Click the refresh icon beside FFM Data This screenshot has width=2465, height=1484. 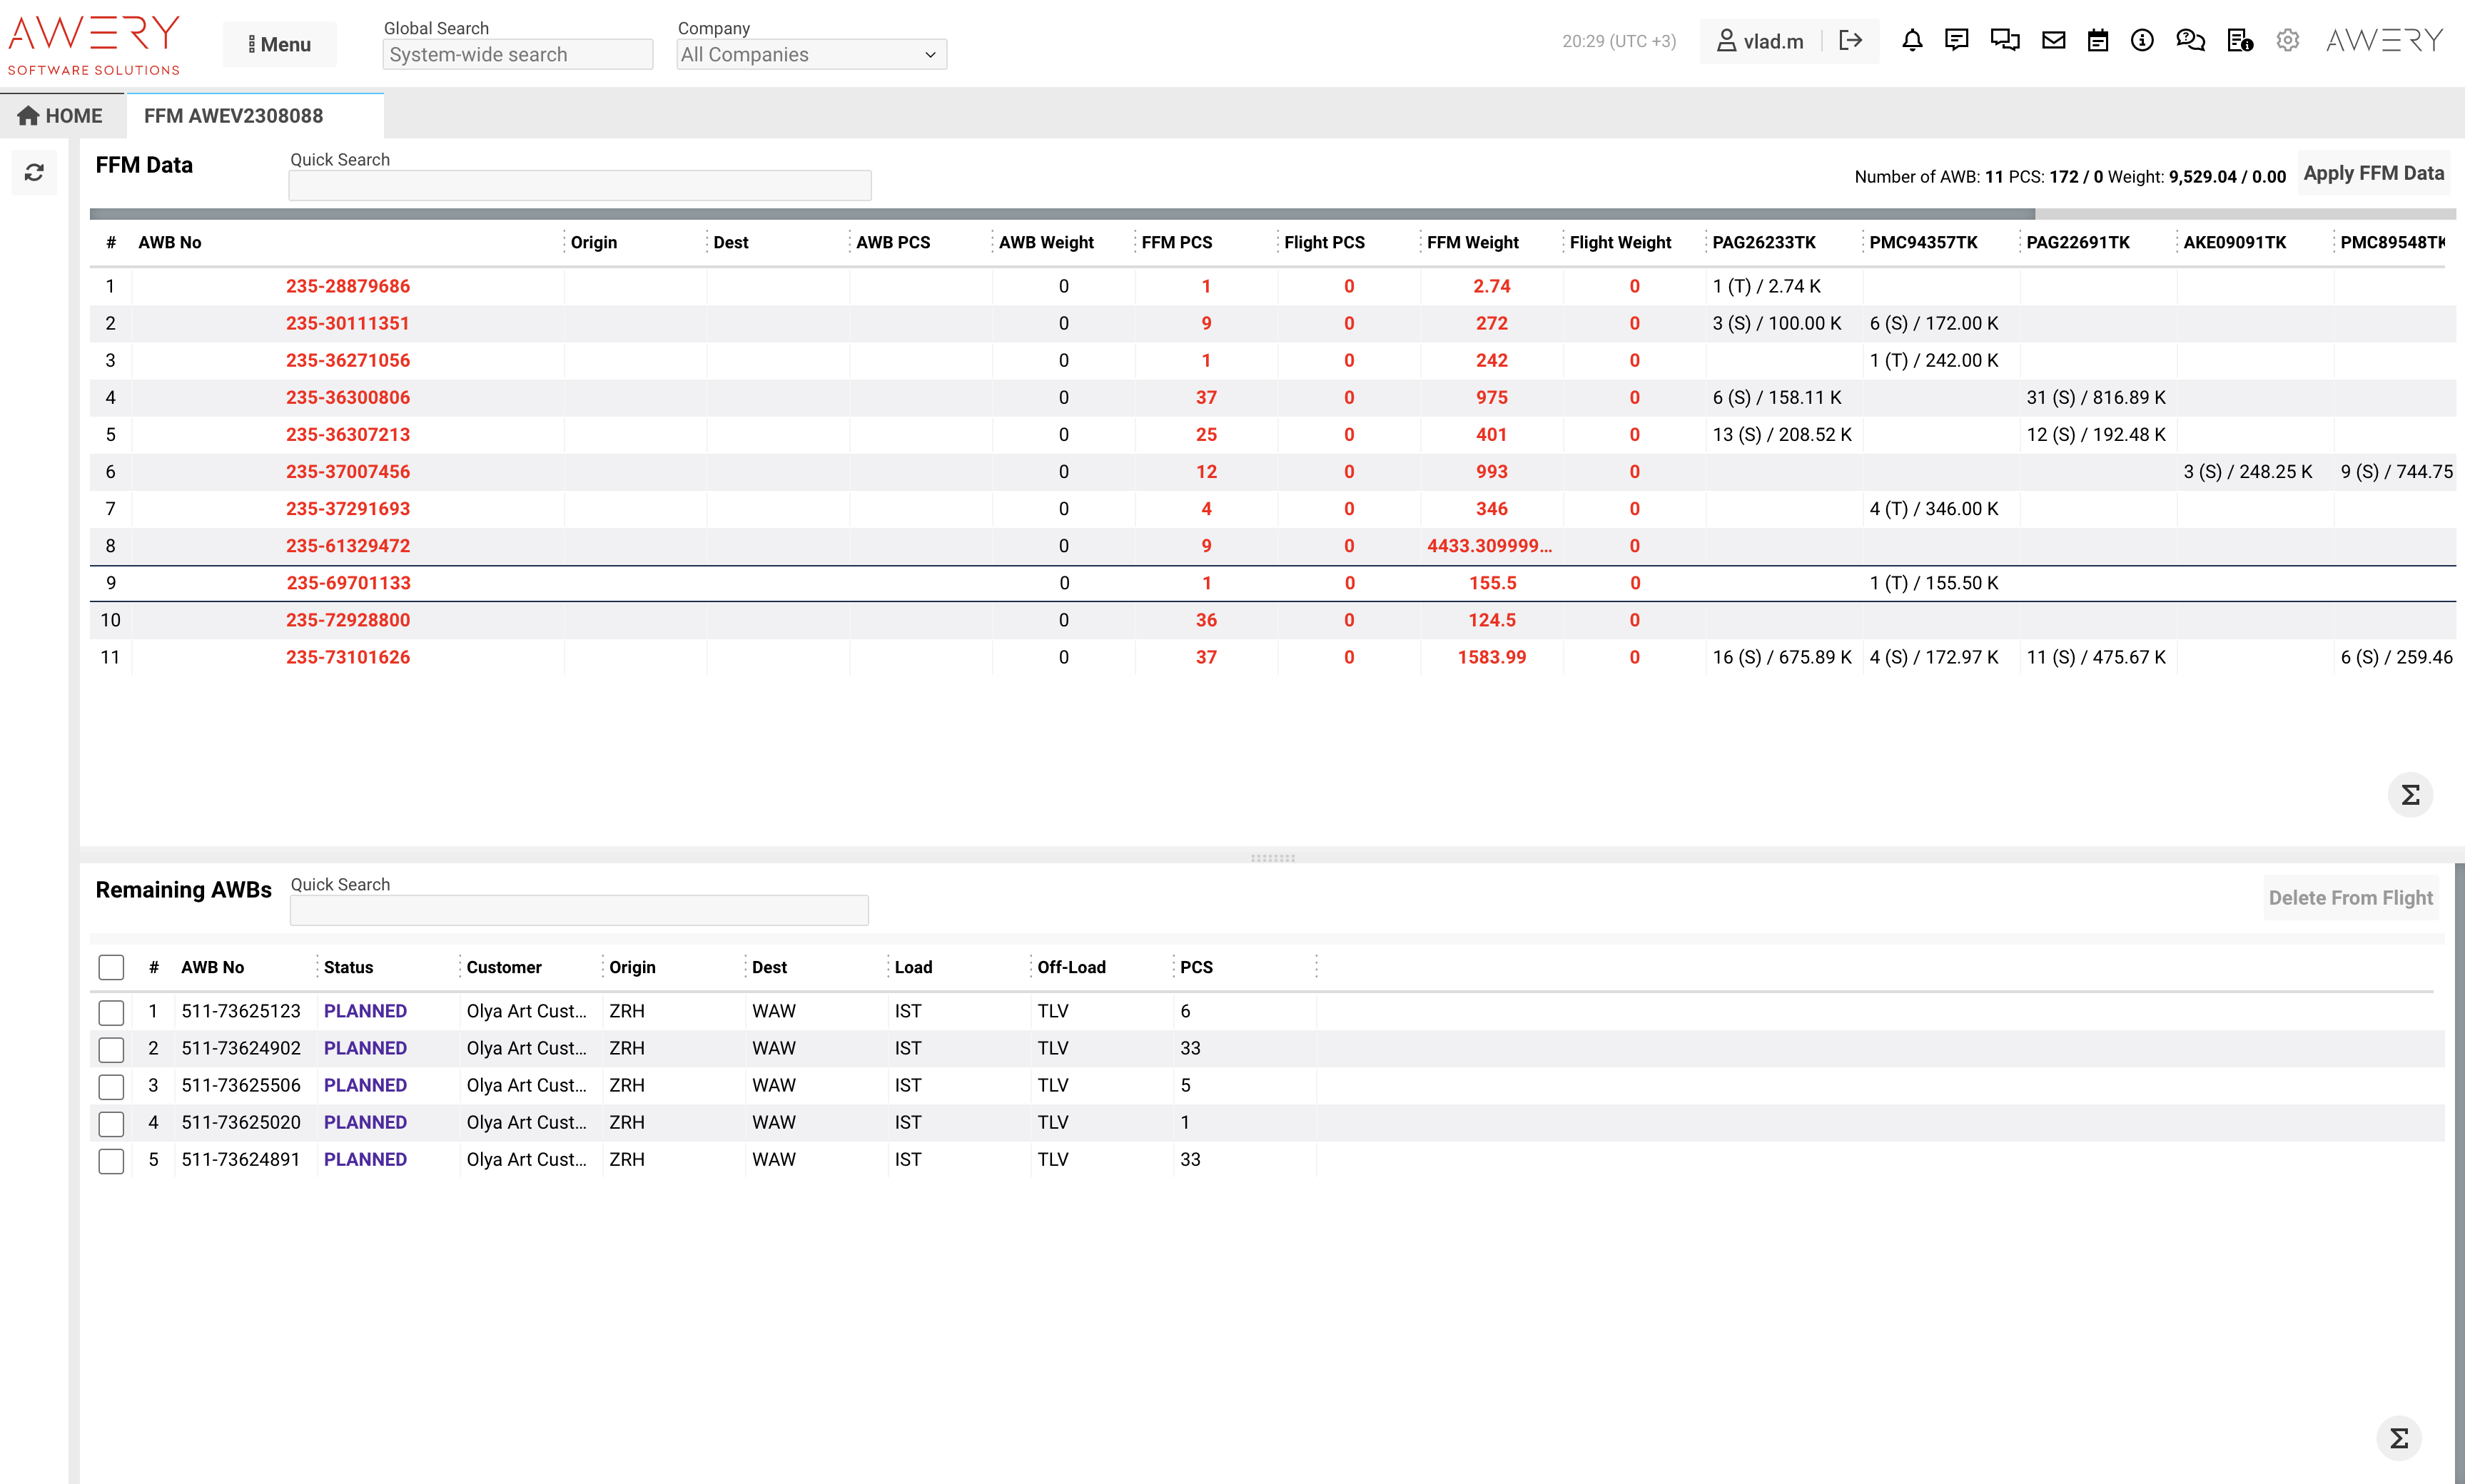coord(34,173)
